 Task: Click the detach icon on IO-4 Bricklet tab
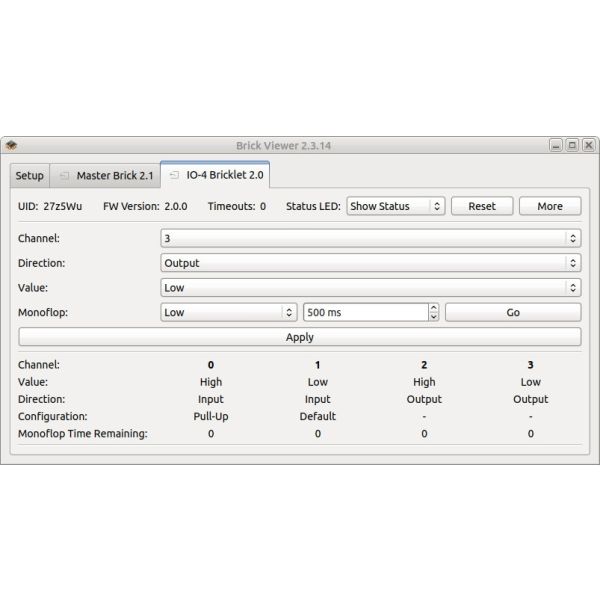[174, 175]
